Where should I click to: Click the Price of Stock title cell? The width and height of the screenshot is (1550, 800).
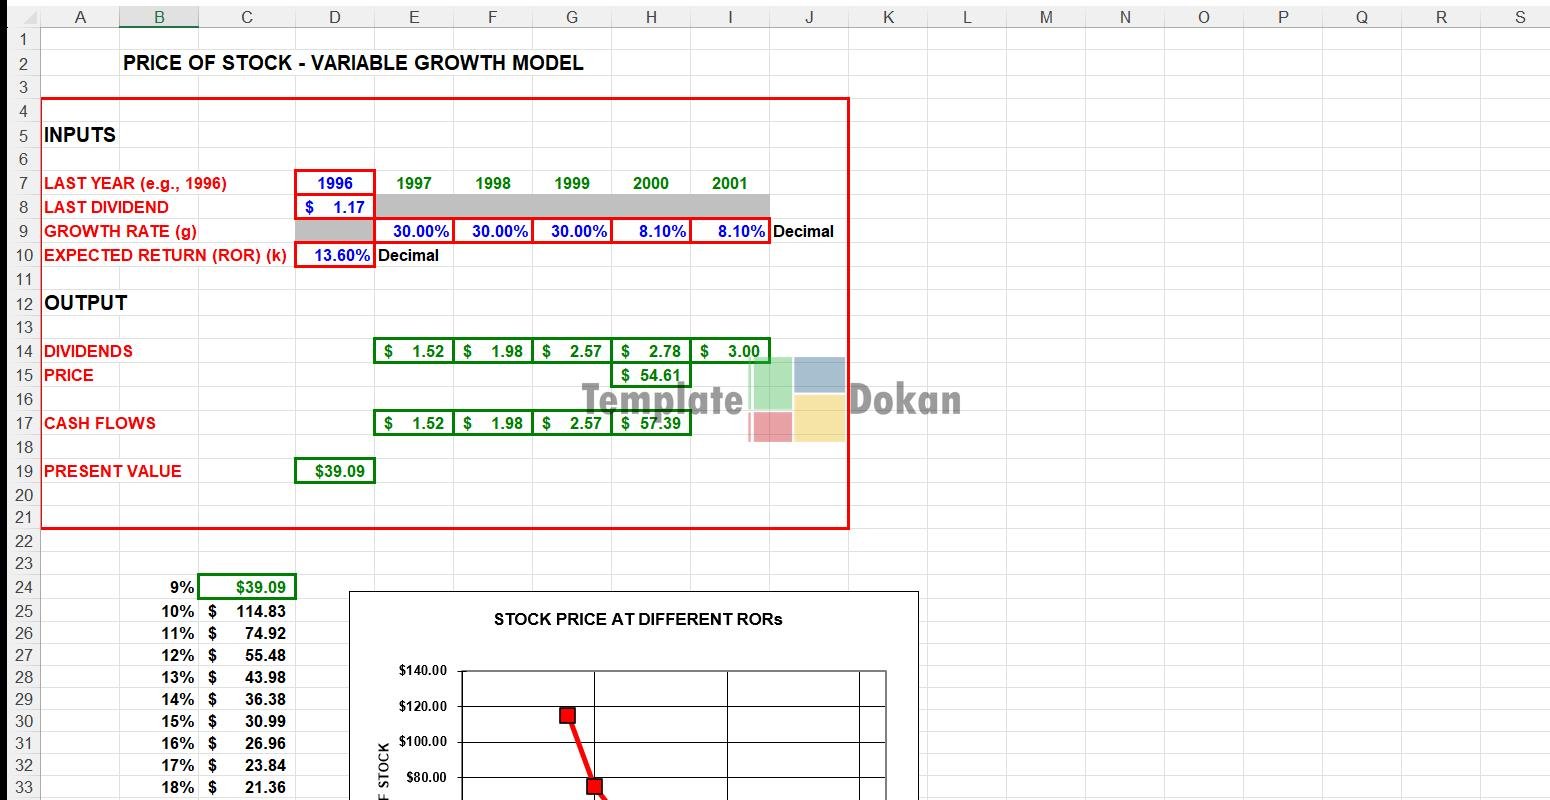click(x=353, y=63)
